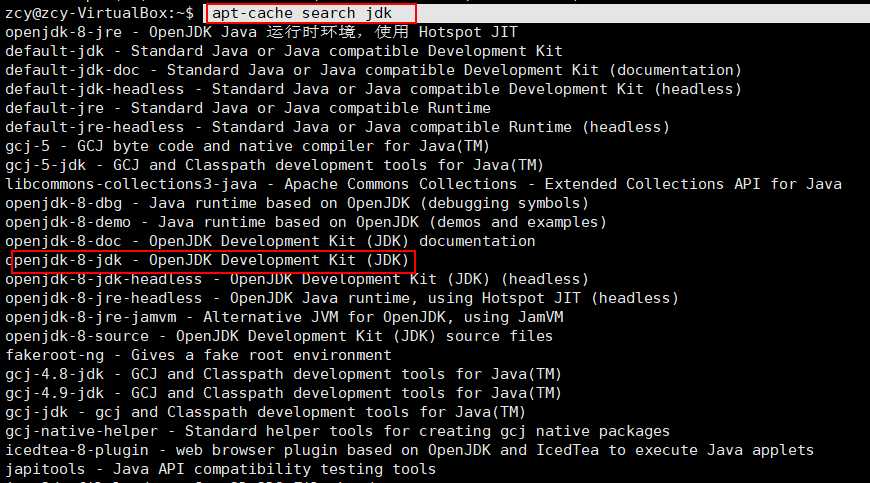Select the openjdk-8-jre-jamvm JamVM line
This screenshot has height=483, width=870.
(284, 317)
